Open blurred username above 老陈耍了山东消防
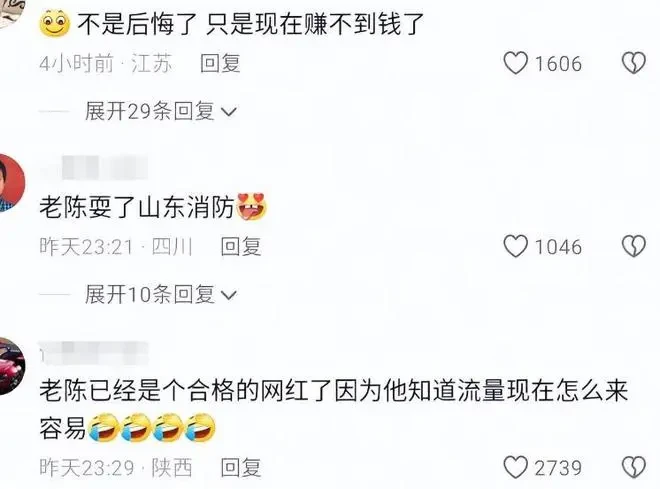 pos(93,167)
